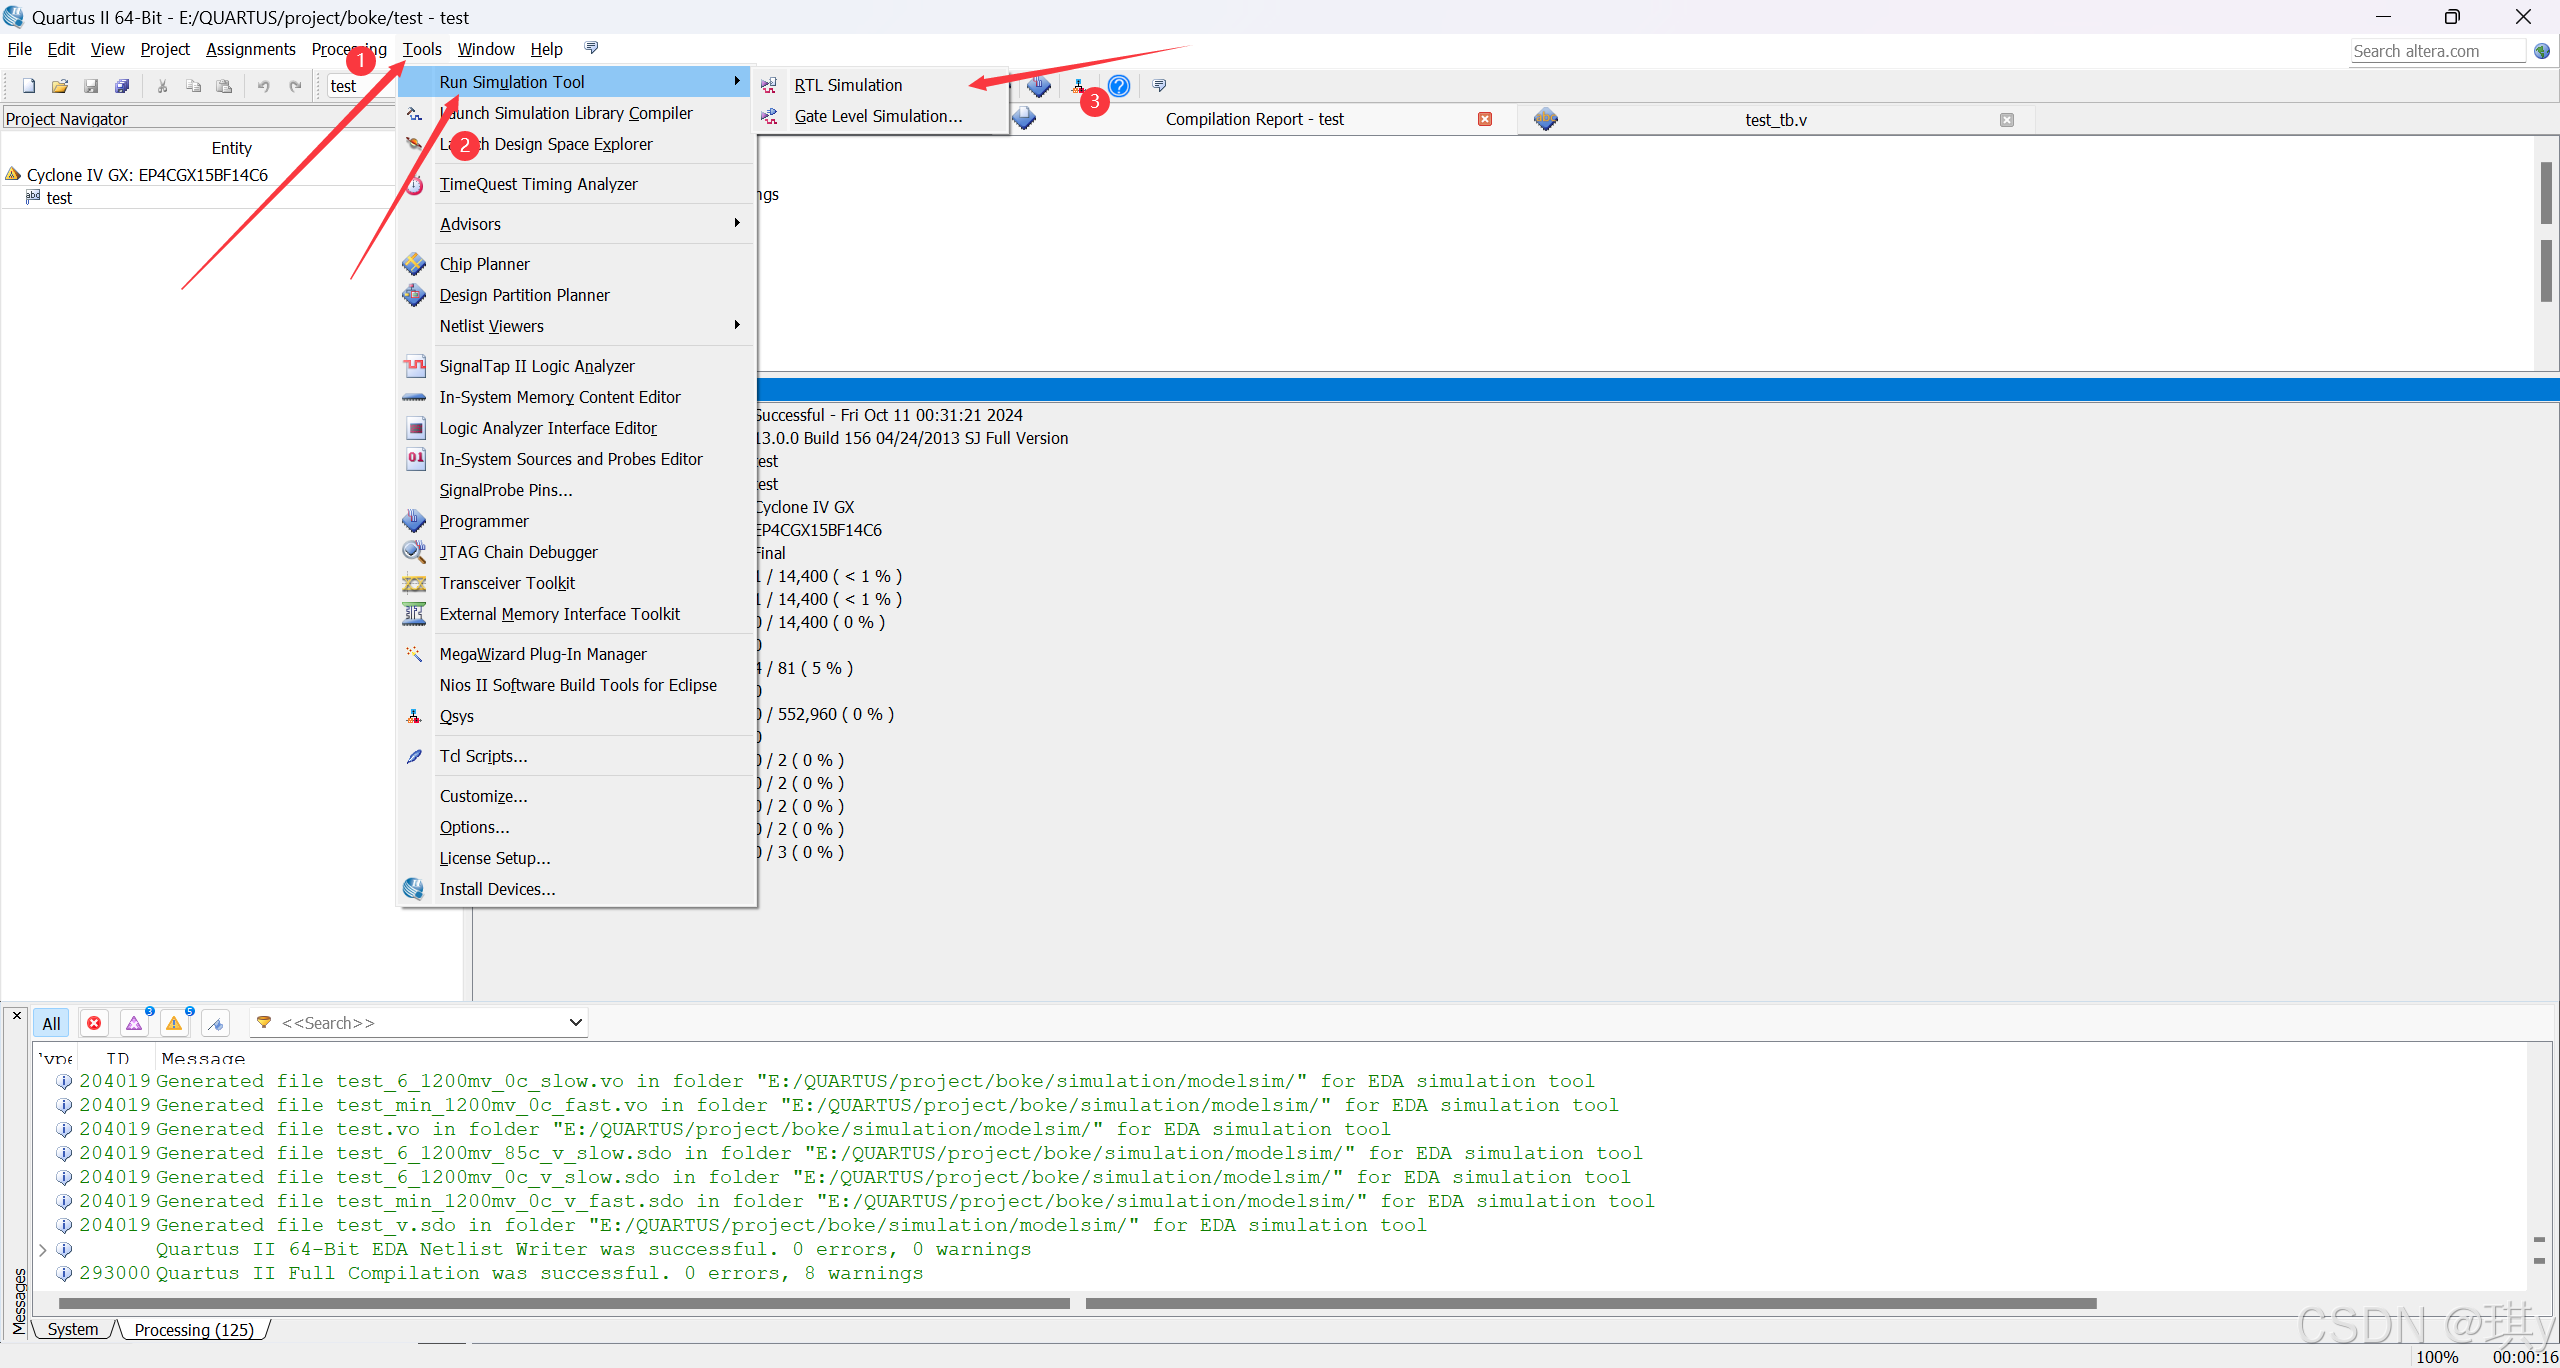This screenshot has height=1368, width=2560.
Task: Click the Save All toolbar icon
Action: click(122, 86)
